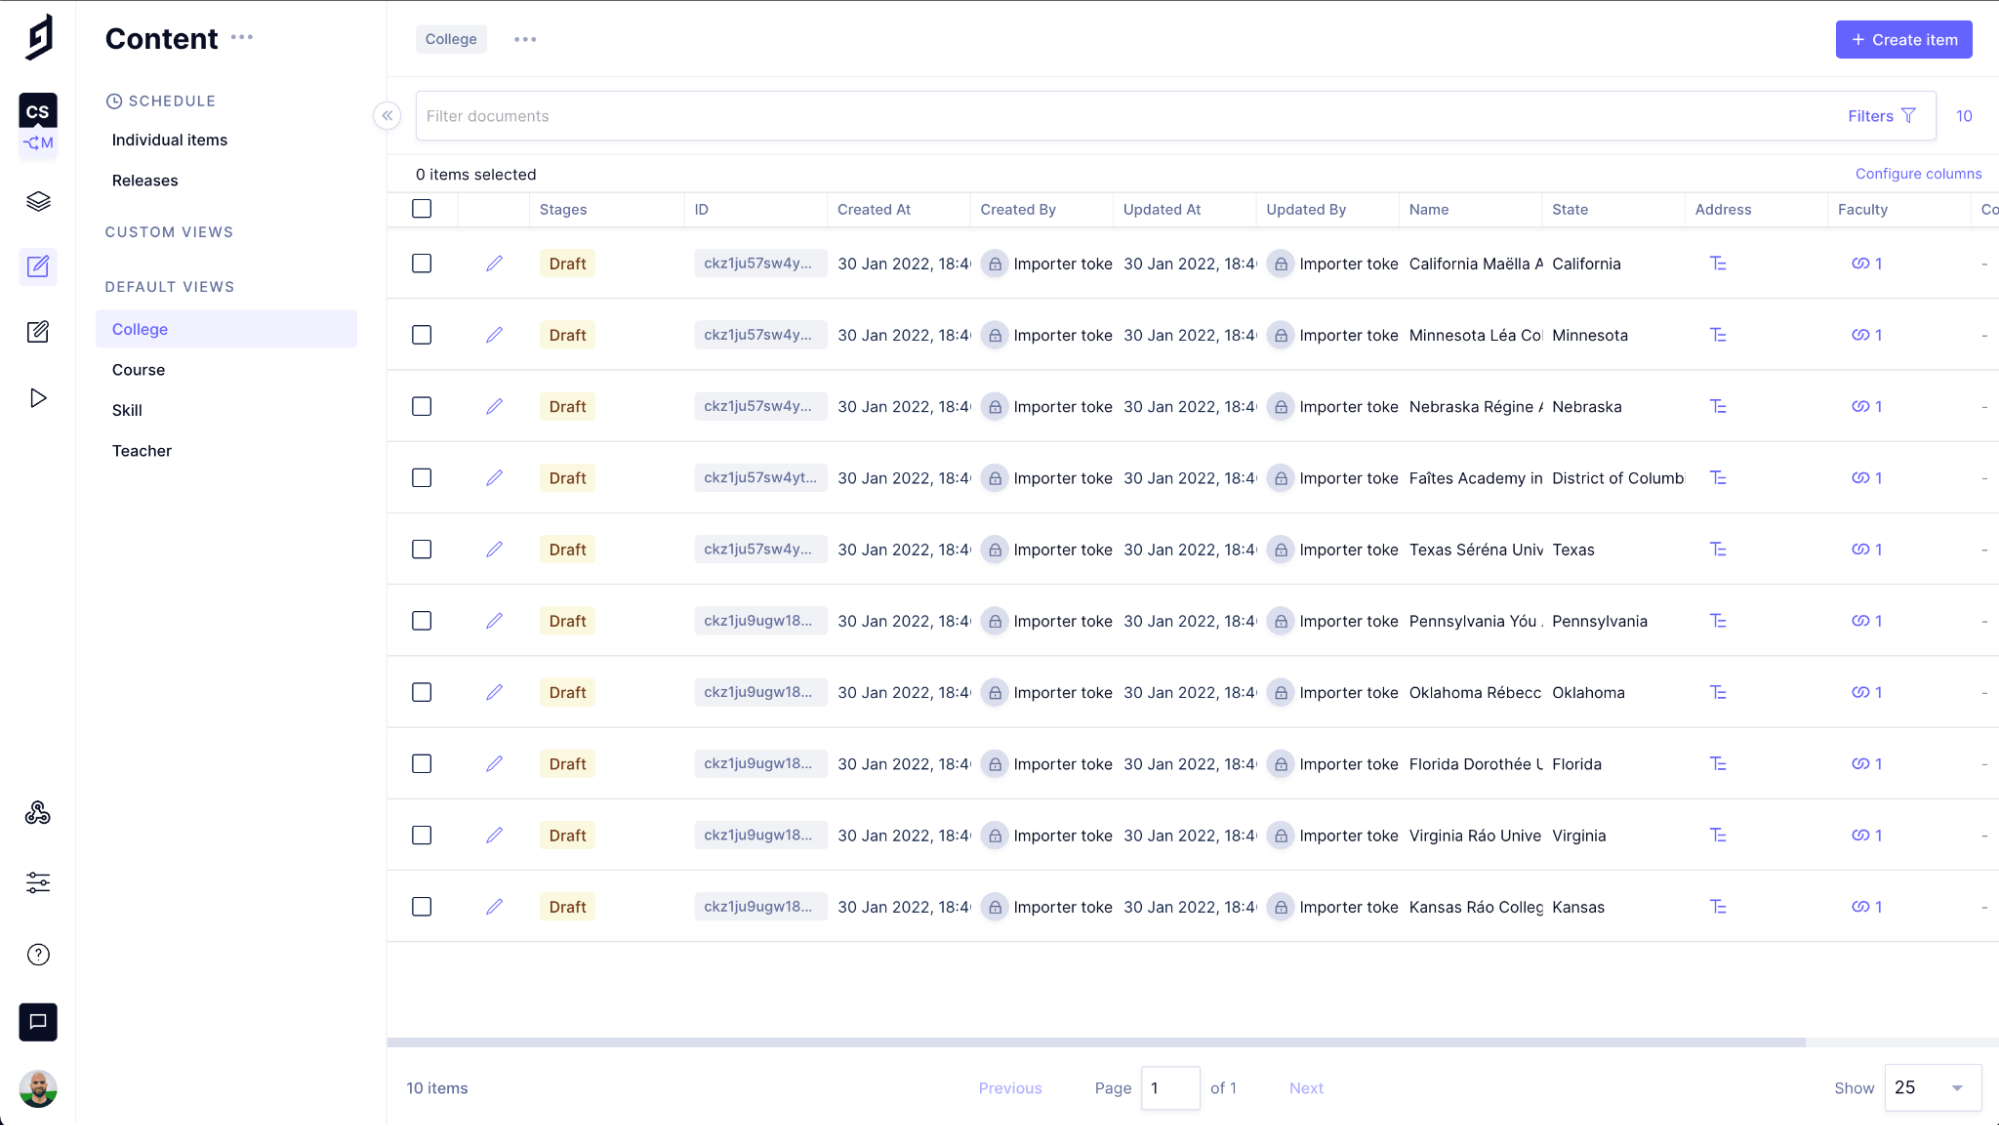Open the Filters dropdown

[1881, 115]
